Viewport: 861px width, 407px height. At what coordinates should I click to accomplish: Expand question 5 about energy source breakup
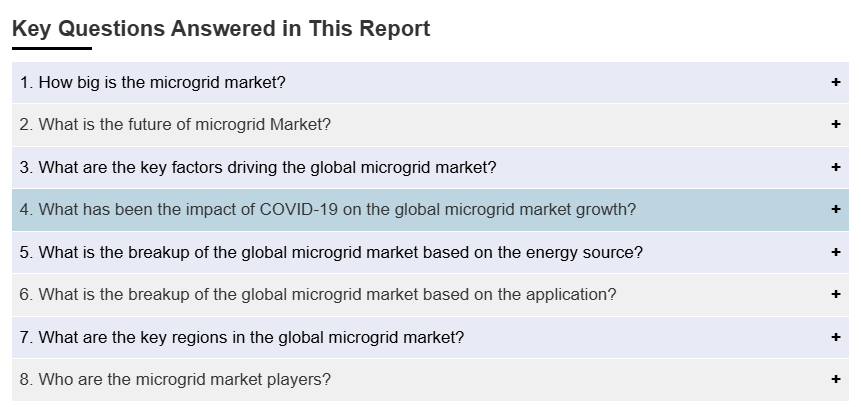pyautogui.click(x=331, y=253)
